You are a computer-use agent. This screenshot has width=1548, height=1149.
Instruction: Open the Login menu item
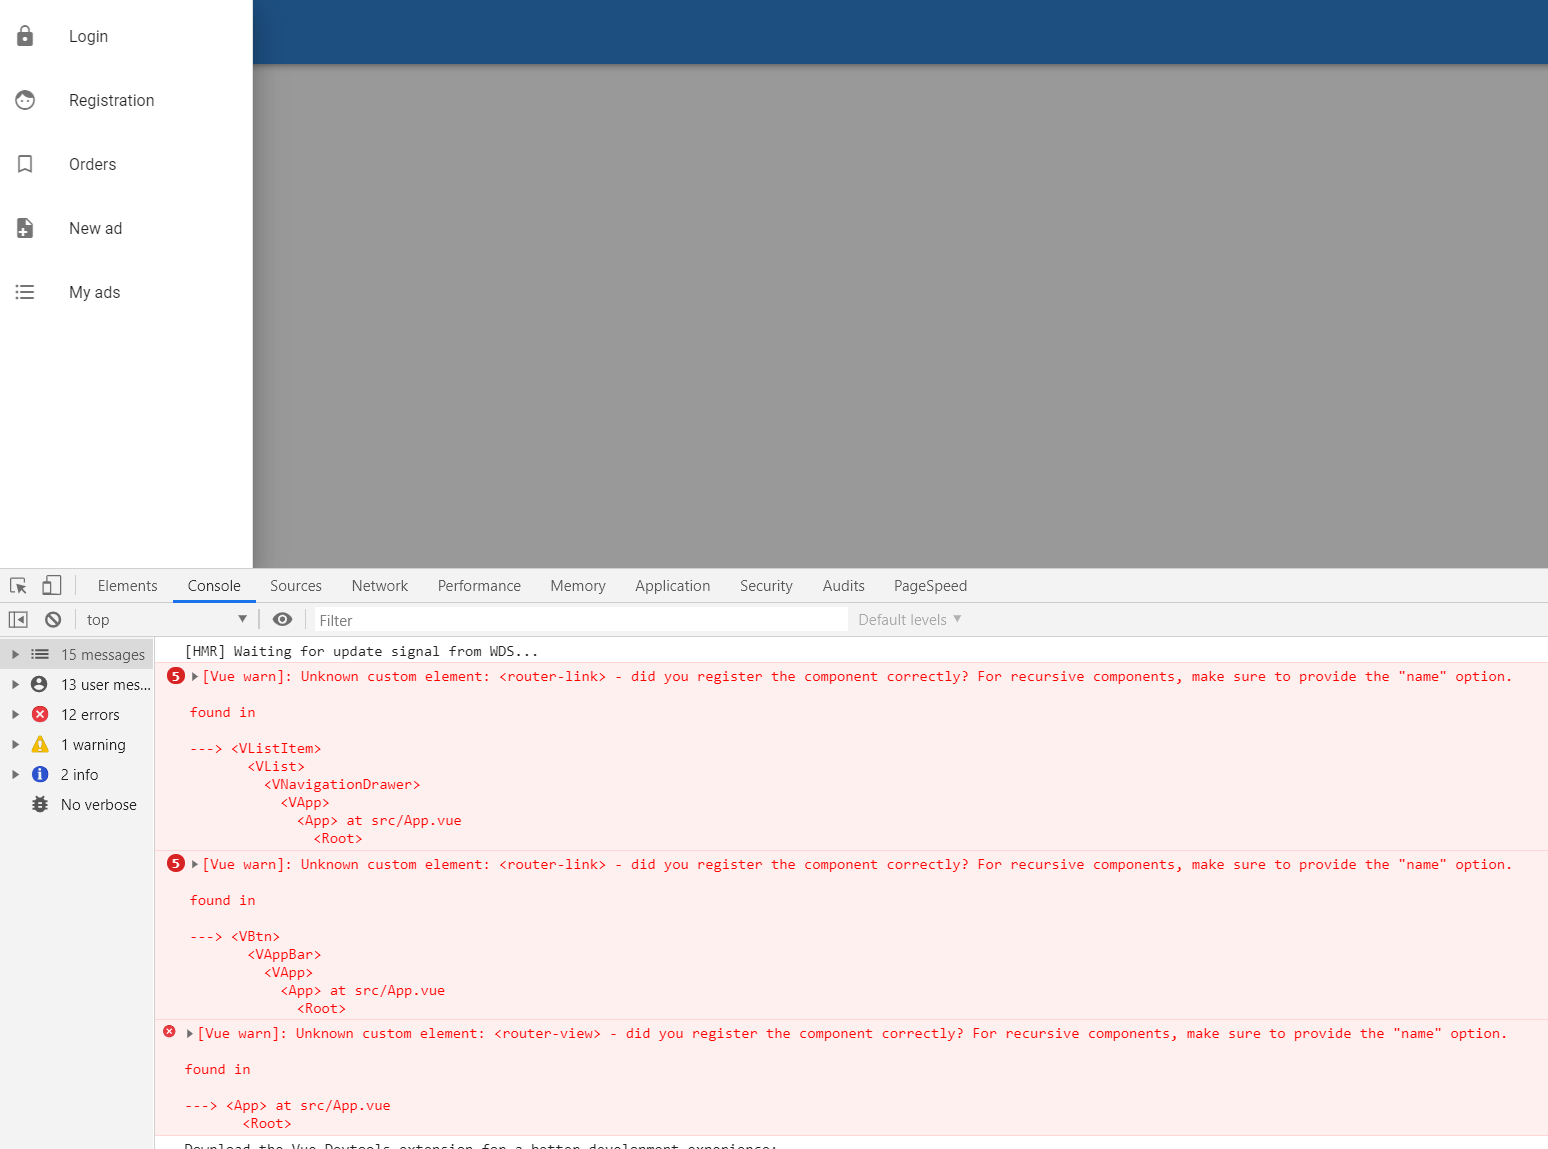(126, 36)
